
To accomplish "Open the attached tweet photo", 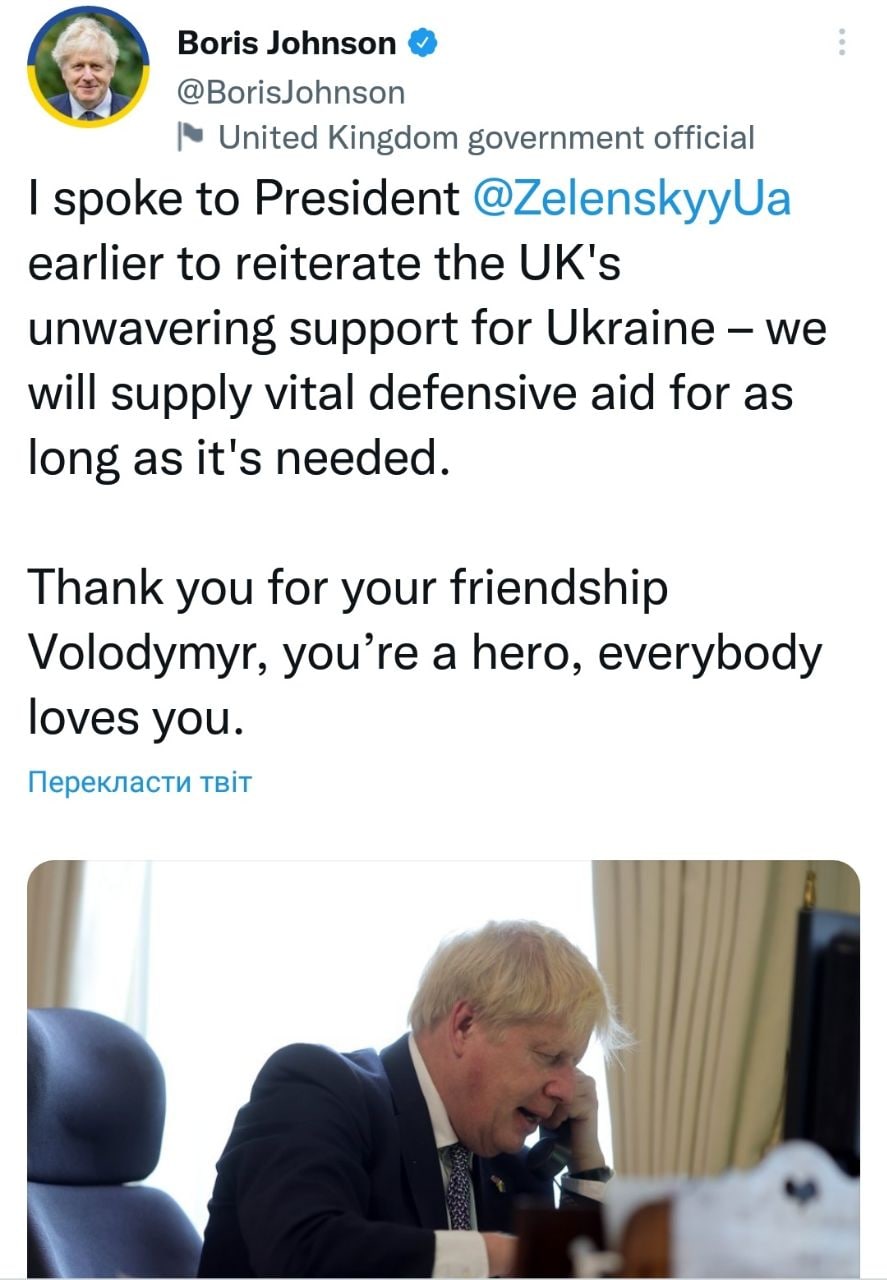I will [x=443, y=1068].
